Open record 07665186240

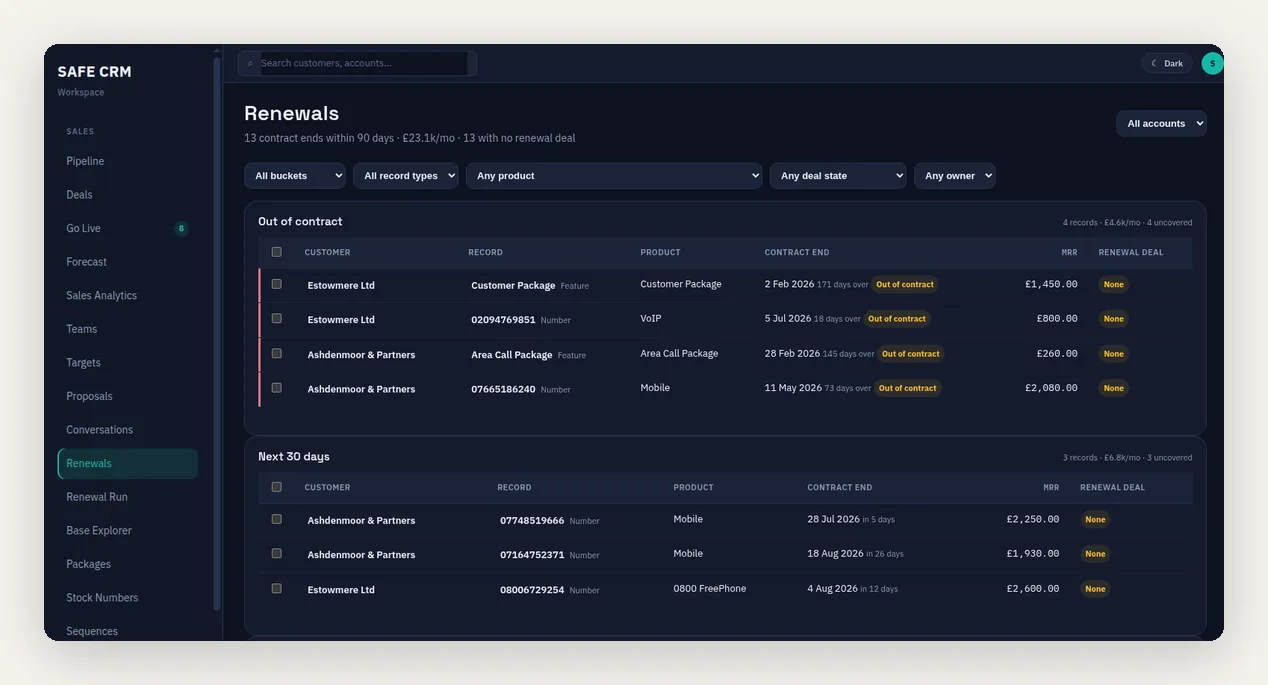pyautogui.click(x=503, y=389)
